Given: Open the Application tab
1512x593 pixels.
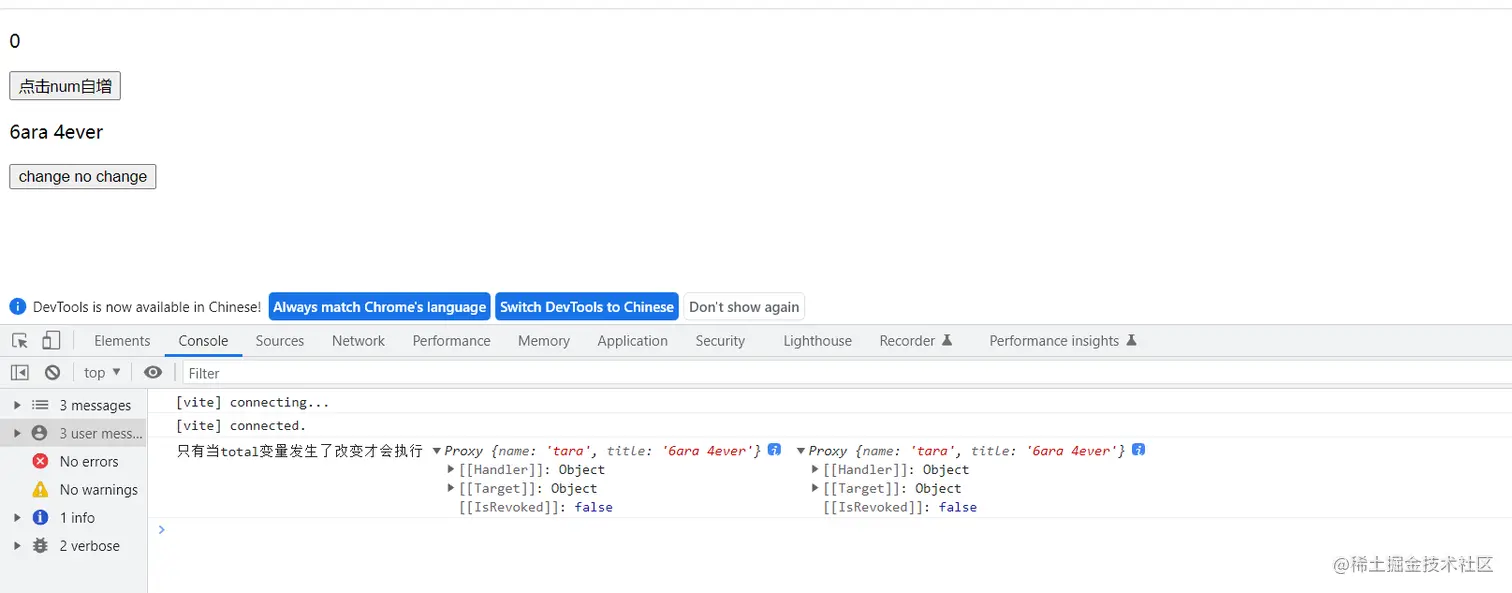Looking at the screenshot, I should click(x=632, y=341).
